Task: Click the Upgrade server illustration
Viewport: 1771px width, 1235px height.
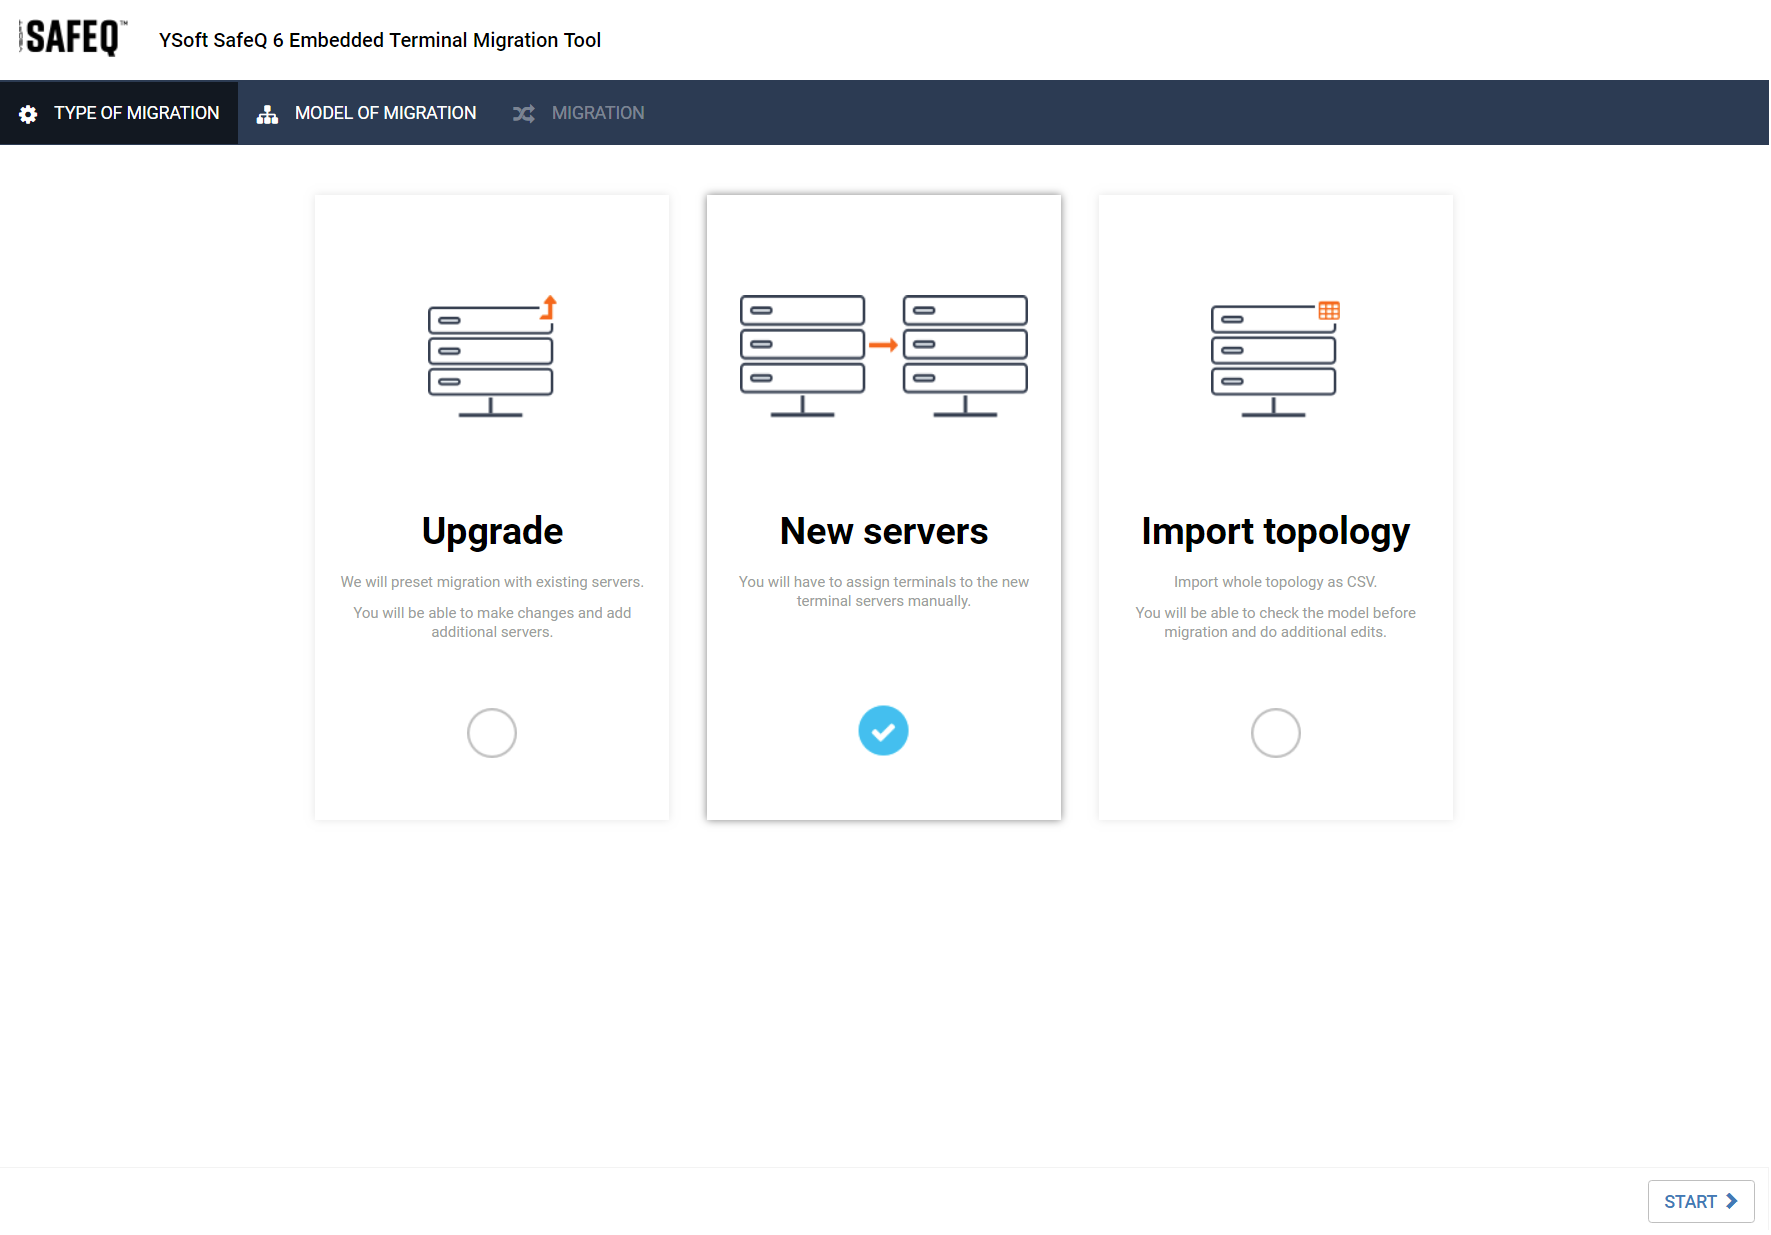Action: (491, 357)
